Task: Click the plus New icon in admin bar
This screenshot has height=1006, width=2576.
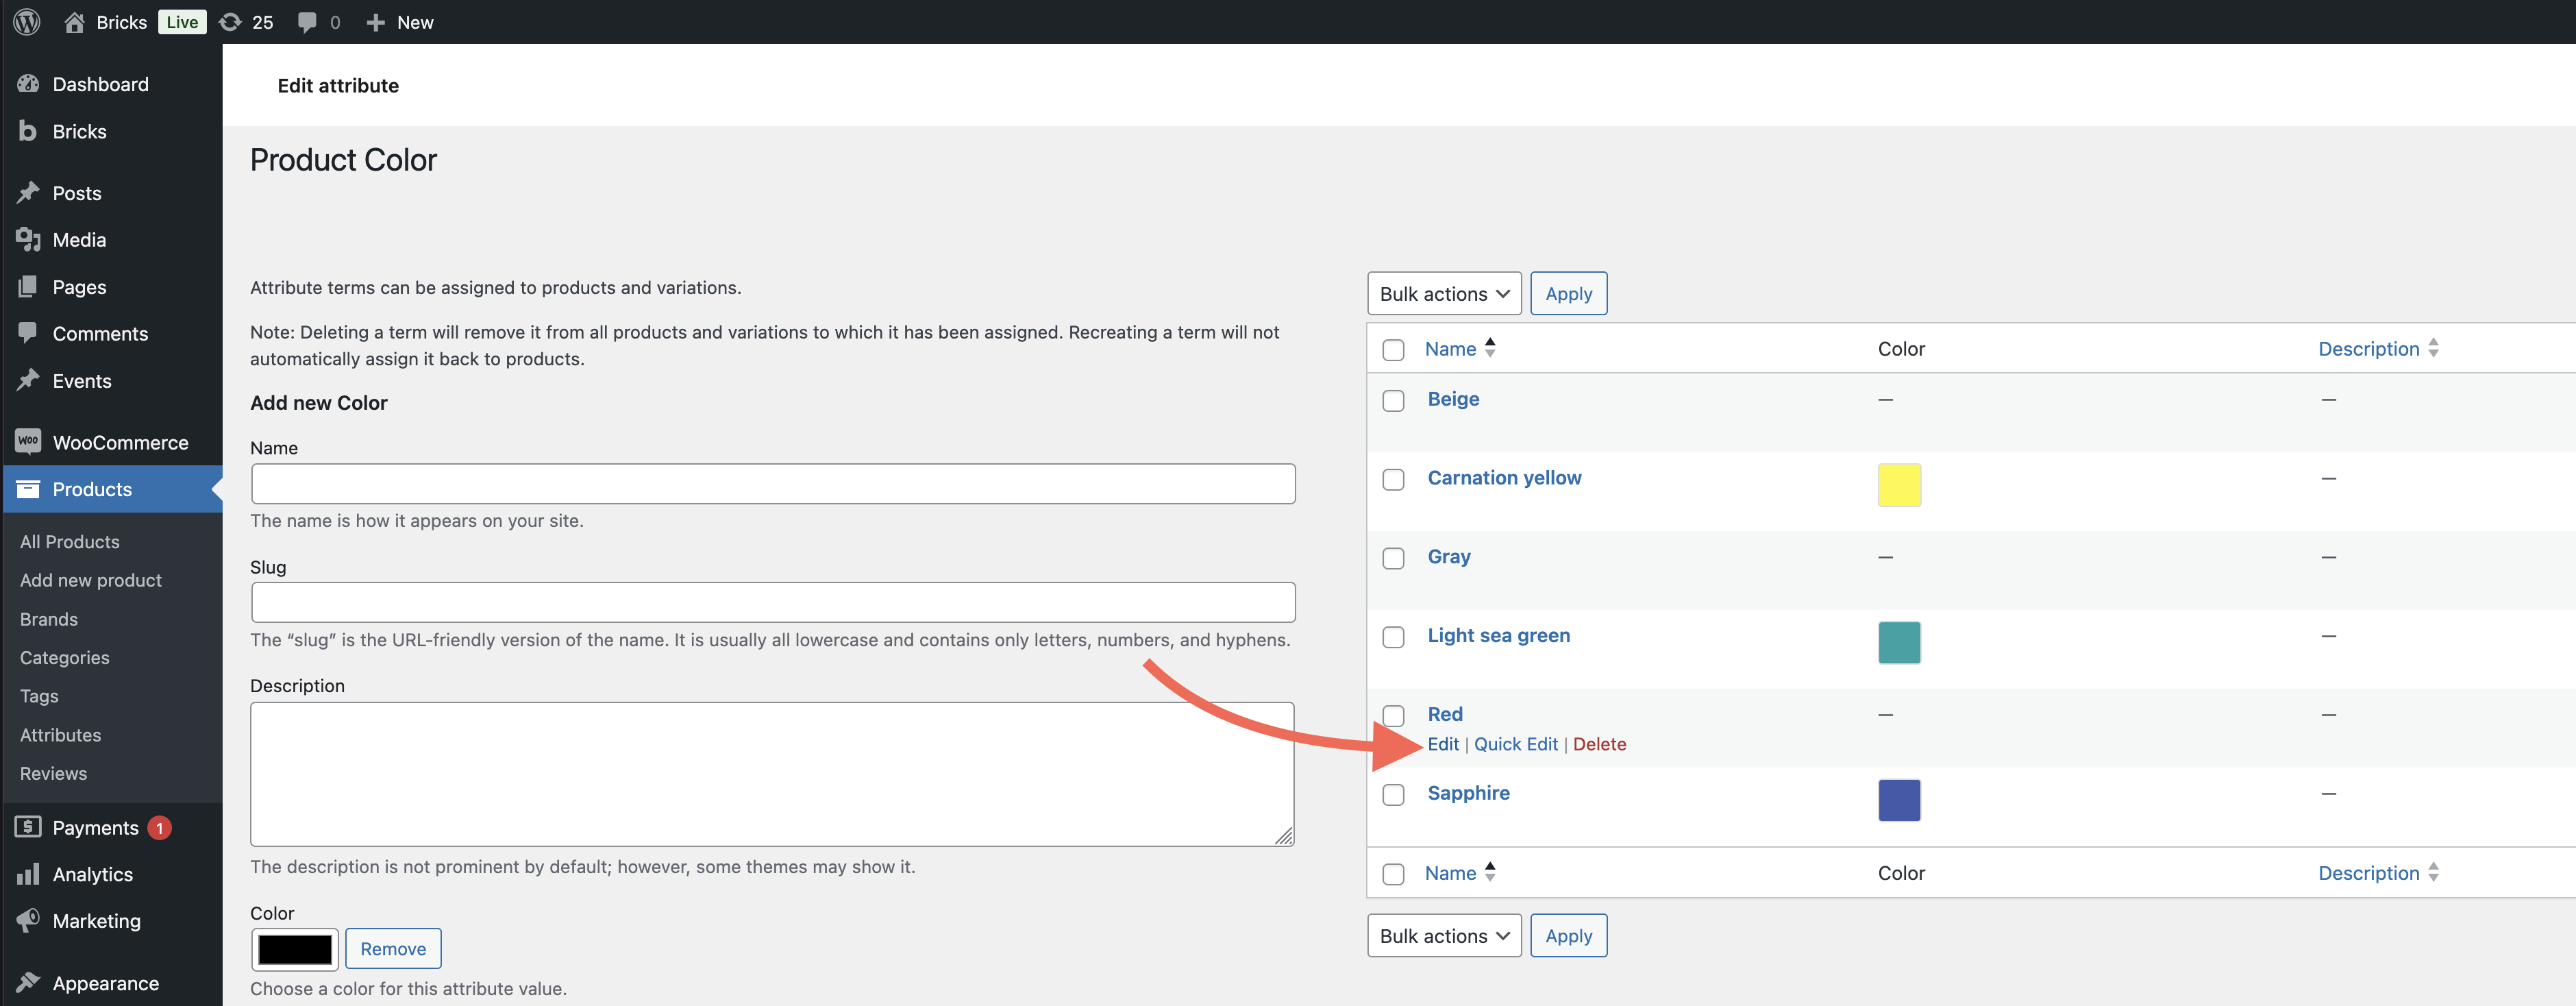Action: 376,22
